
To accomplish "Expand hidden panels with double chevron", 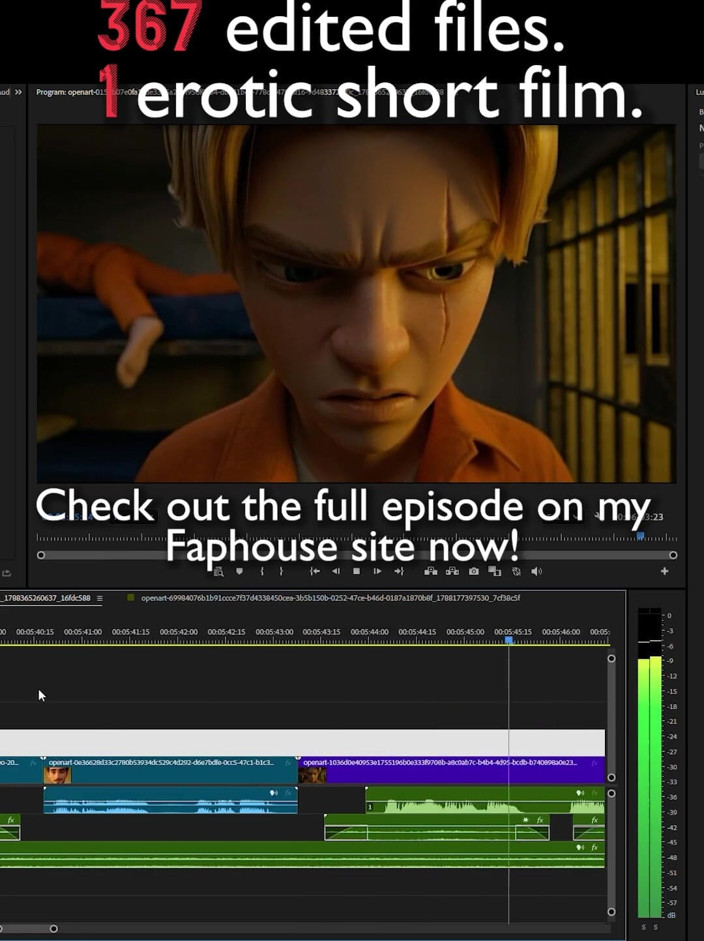I will coord(19,92).
